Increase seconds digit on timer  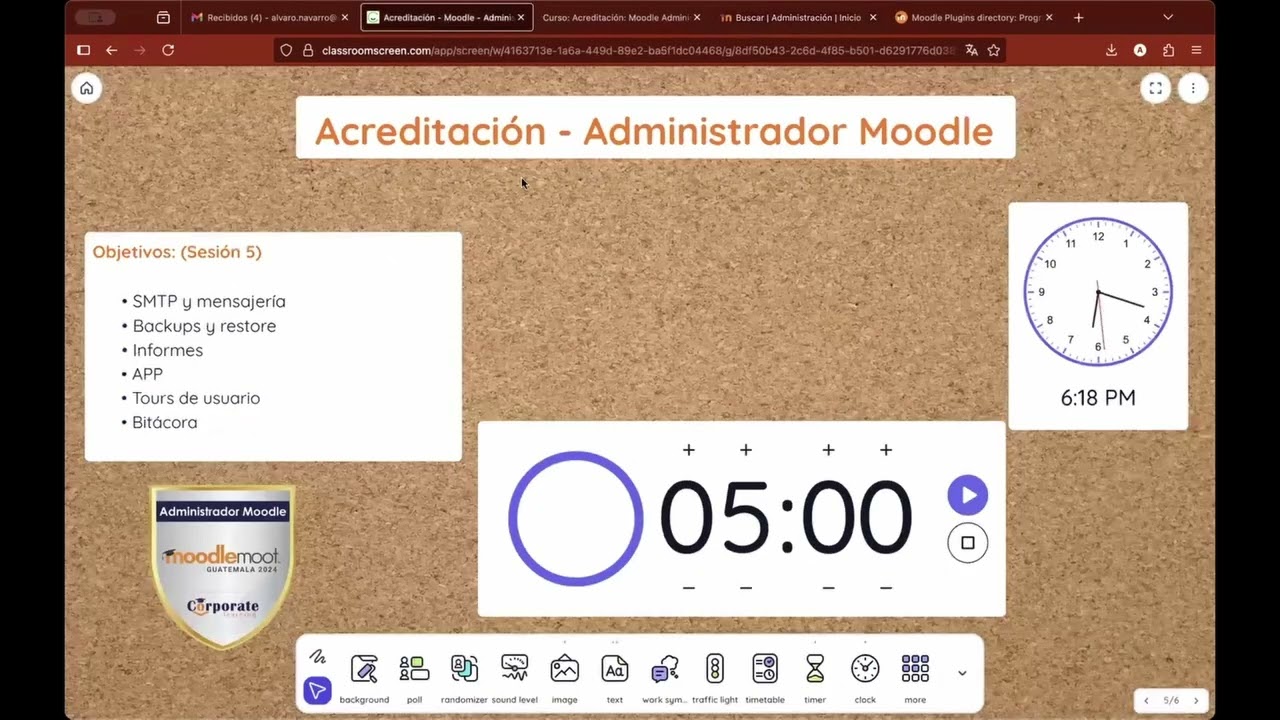[886, 451]
